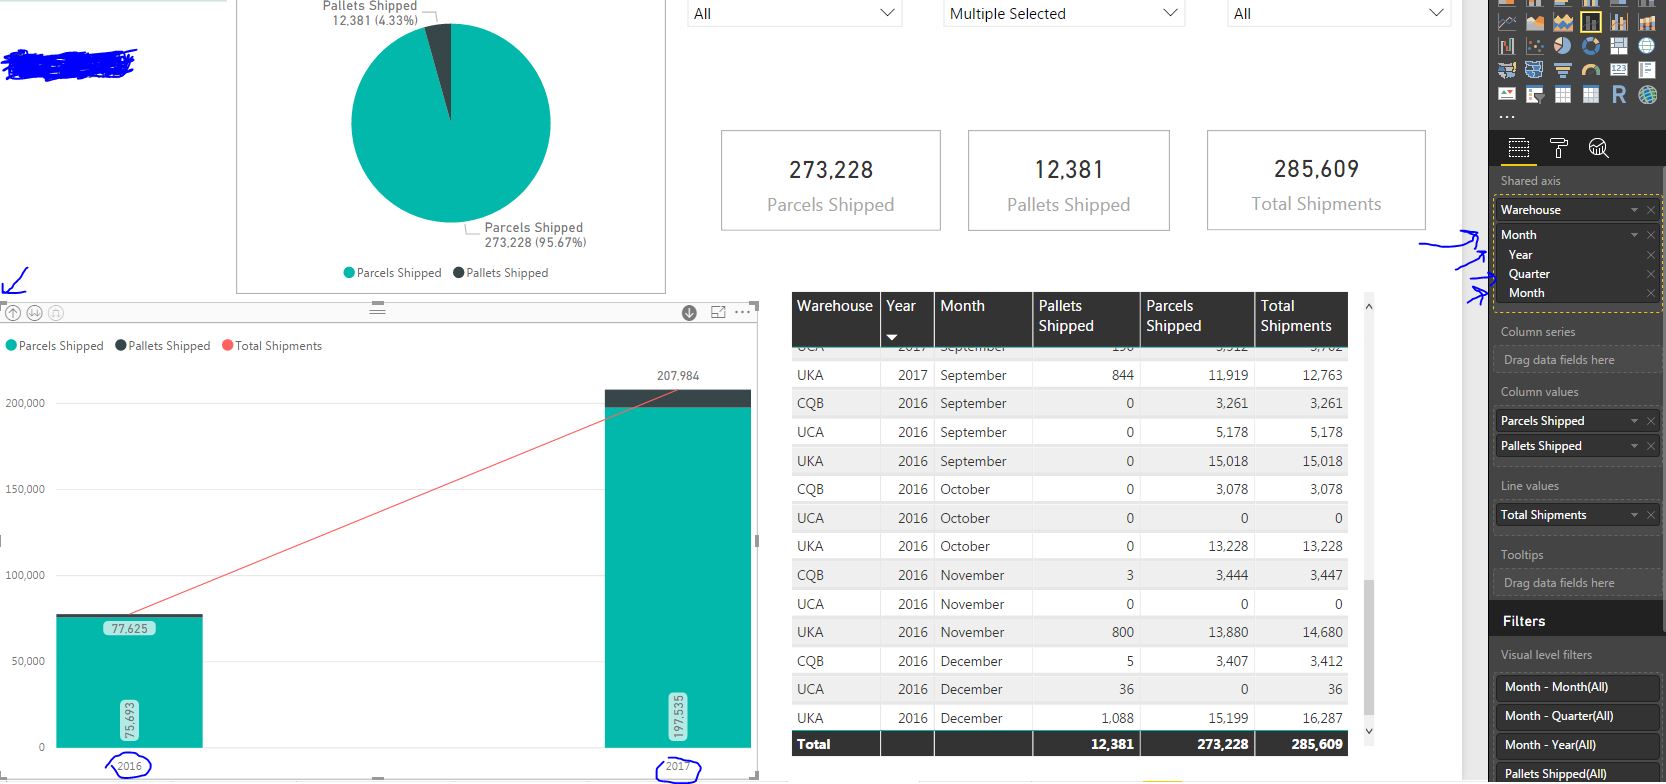Expand Month - Quarter(All) visual filter
This screenshot has height=784, width=1666.
point(1577,716)
